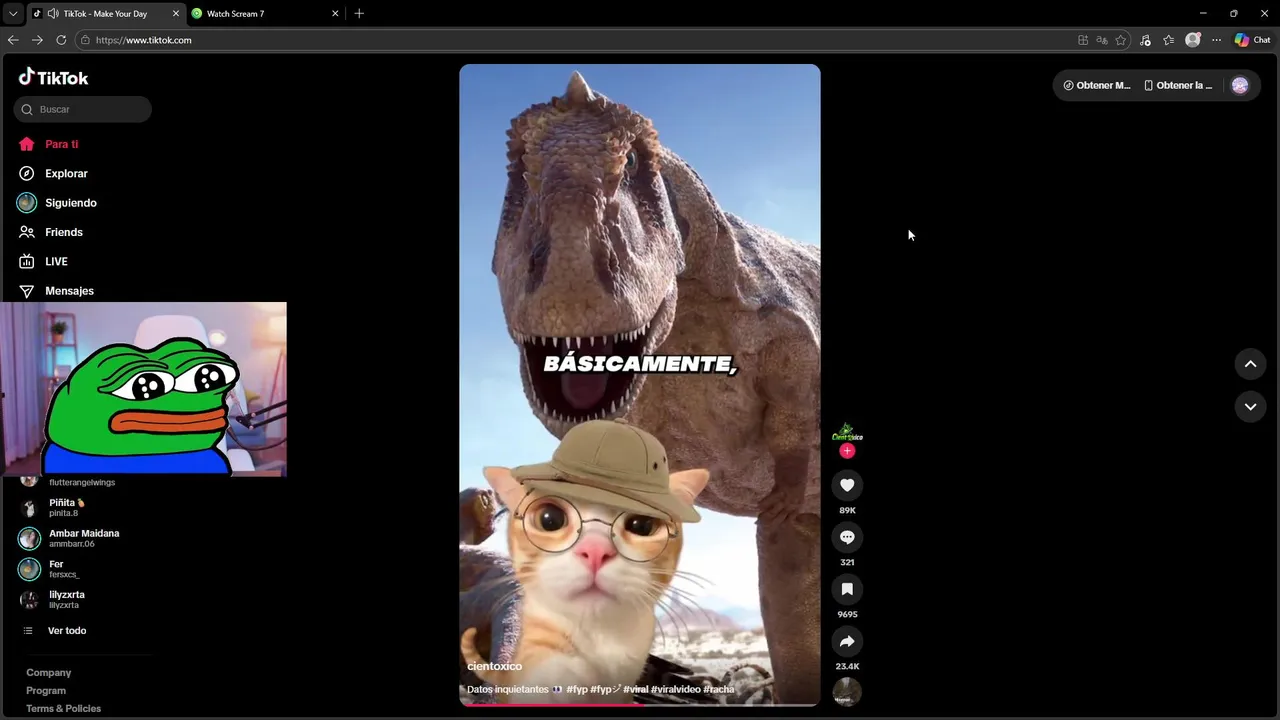Open the spinning sound disc below share

[847, 691]
